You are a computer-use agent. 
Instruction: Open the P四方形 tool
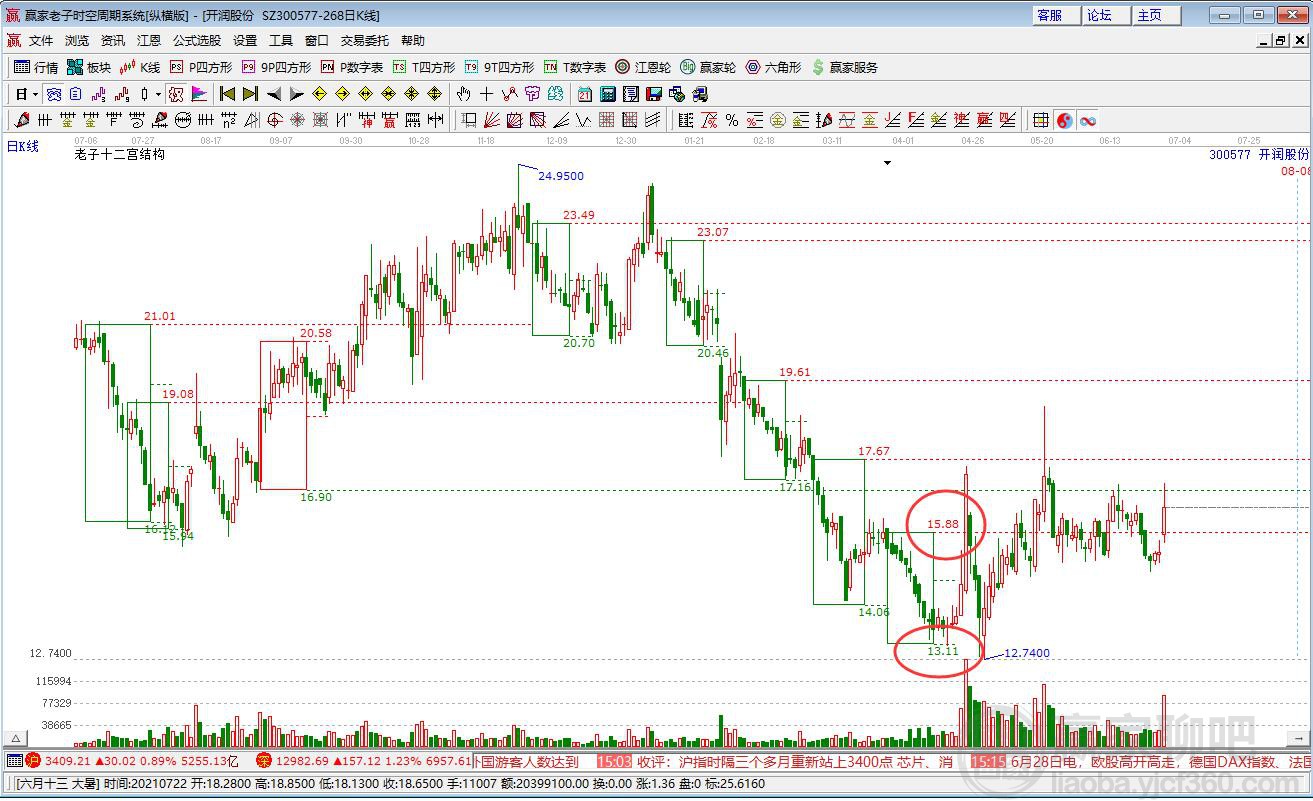coord(201,67)
